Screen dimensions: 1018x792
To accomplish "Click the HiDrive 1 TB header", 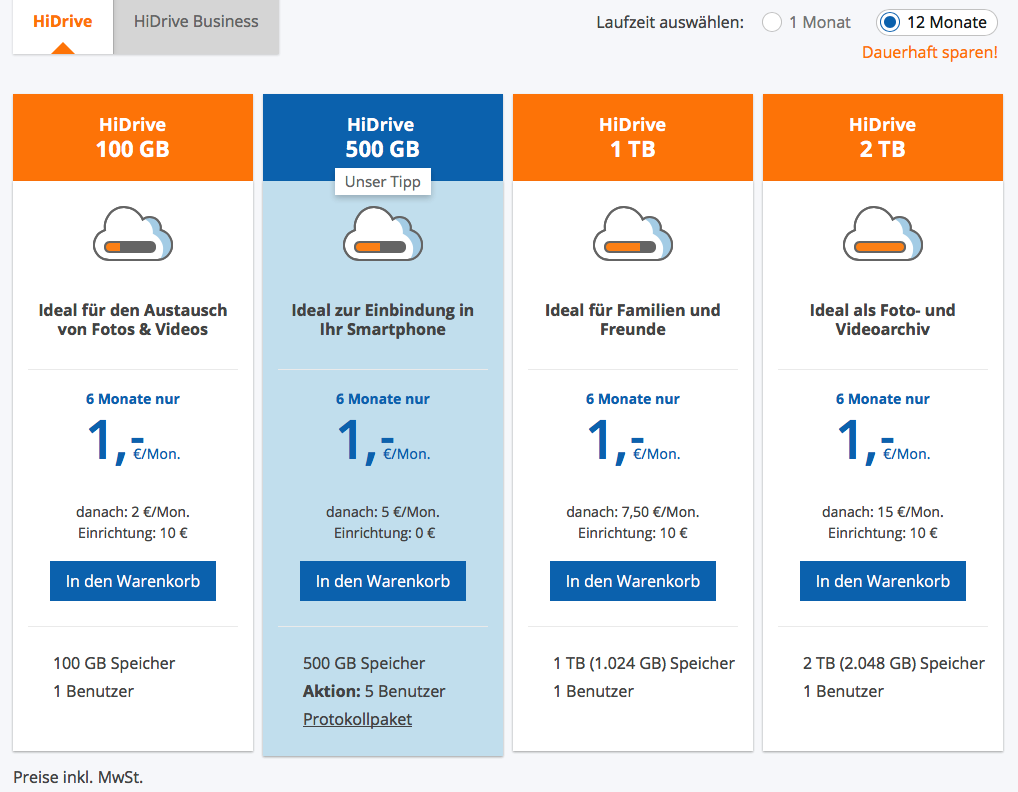I will [x=633, y=138].
